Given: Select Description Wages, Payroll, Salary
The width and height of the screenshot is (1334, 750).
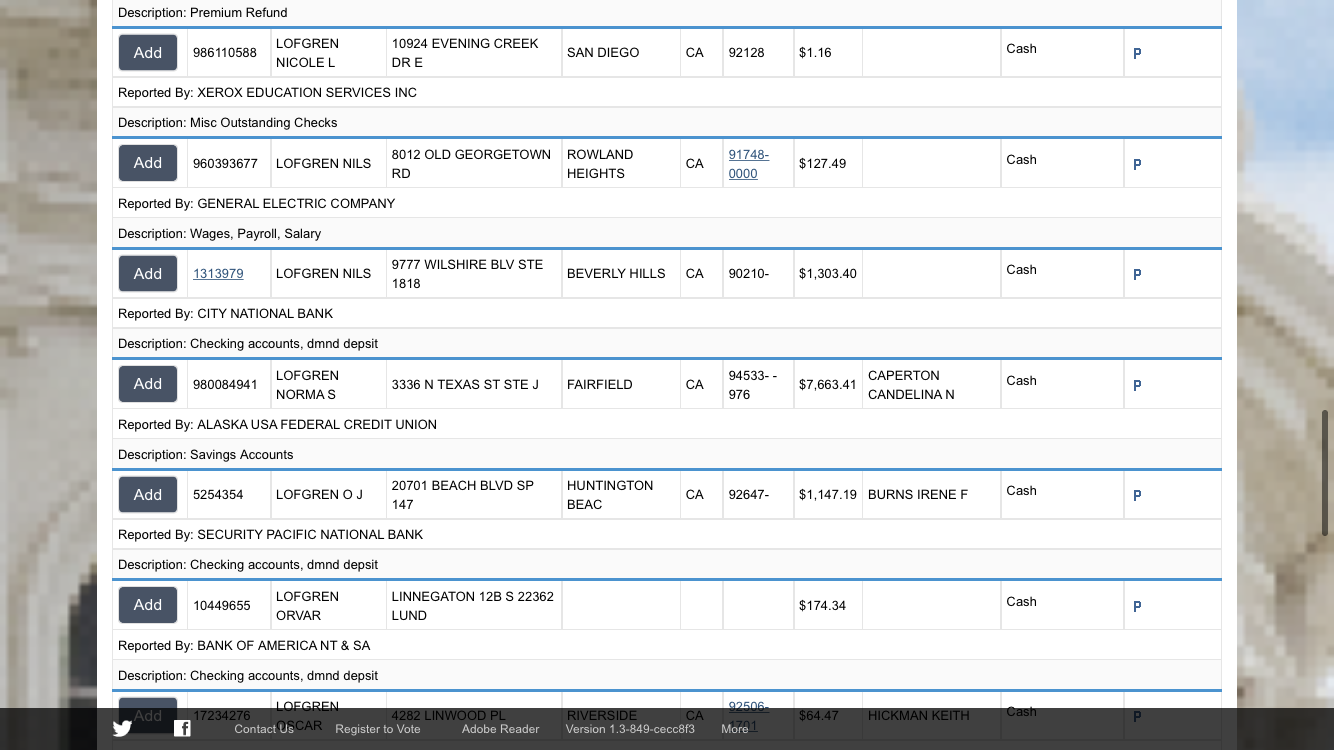Looking at the screenshot, I should (220, 234).
